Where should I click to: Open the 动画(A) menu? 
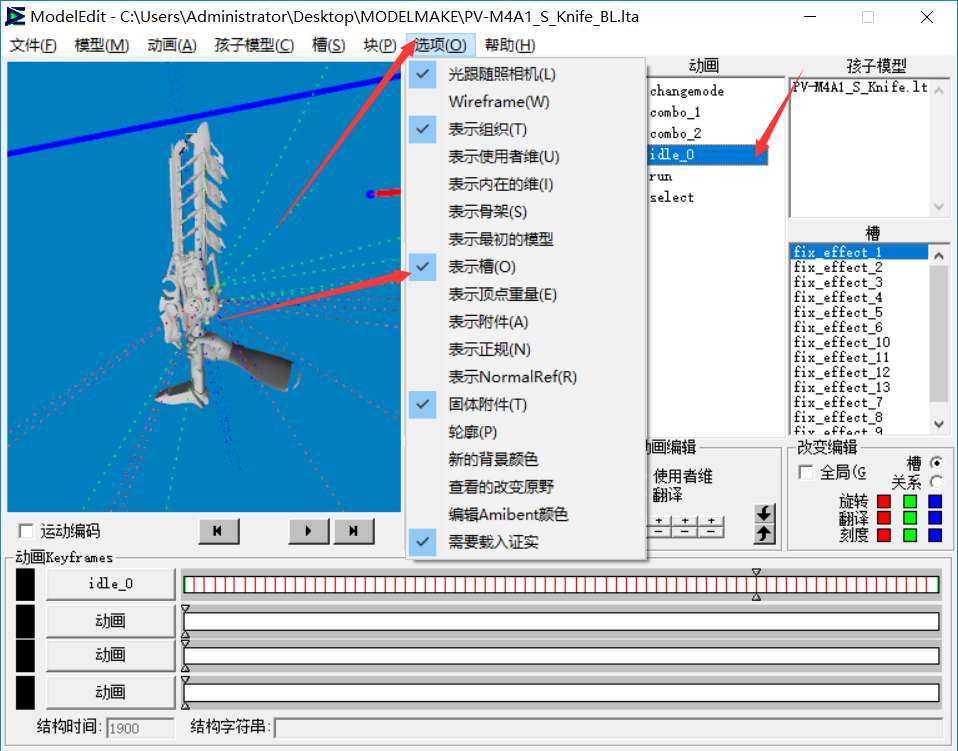point(172,45)
